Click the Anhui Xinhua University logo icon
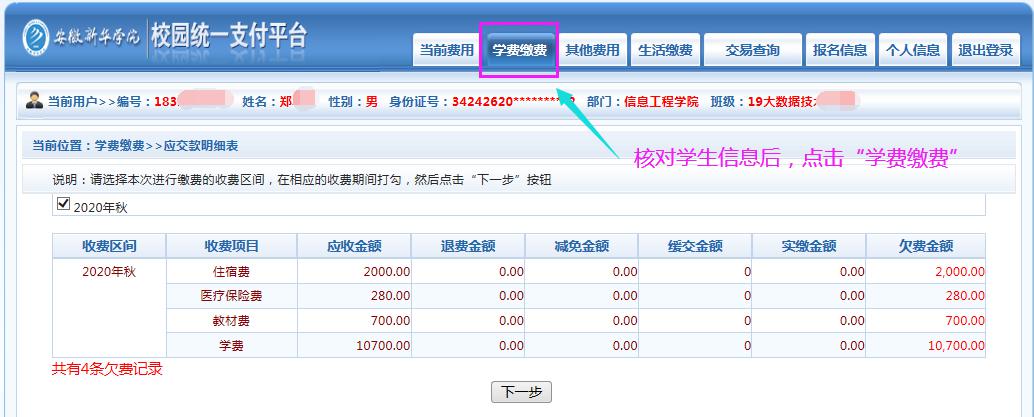The height and width of the screenshot is (417, 1034). [35, 35]
